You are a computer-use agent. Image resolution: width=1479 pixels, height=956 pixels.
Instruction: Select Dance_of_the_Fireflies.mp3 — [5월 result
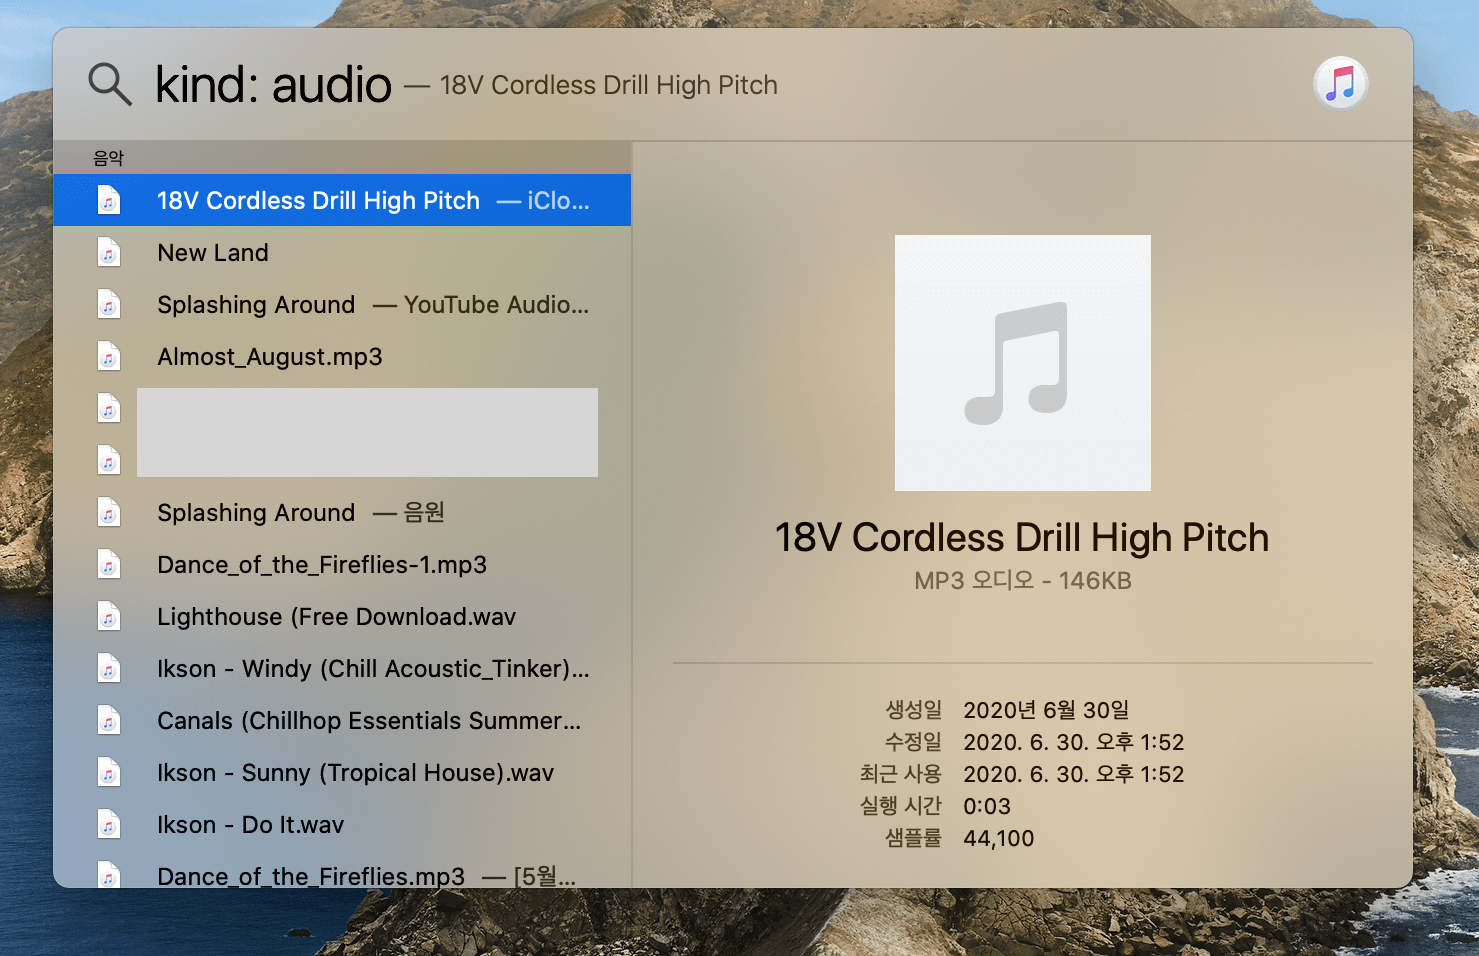[342, 870]
